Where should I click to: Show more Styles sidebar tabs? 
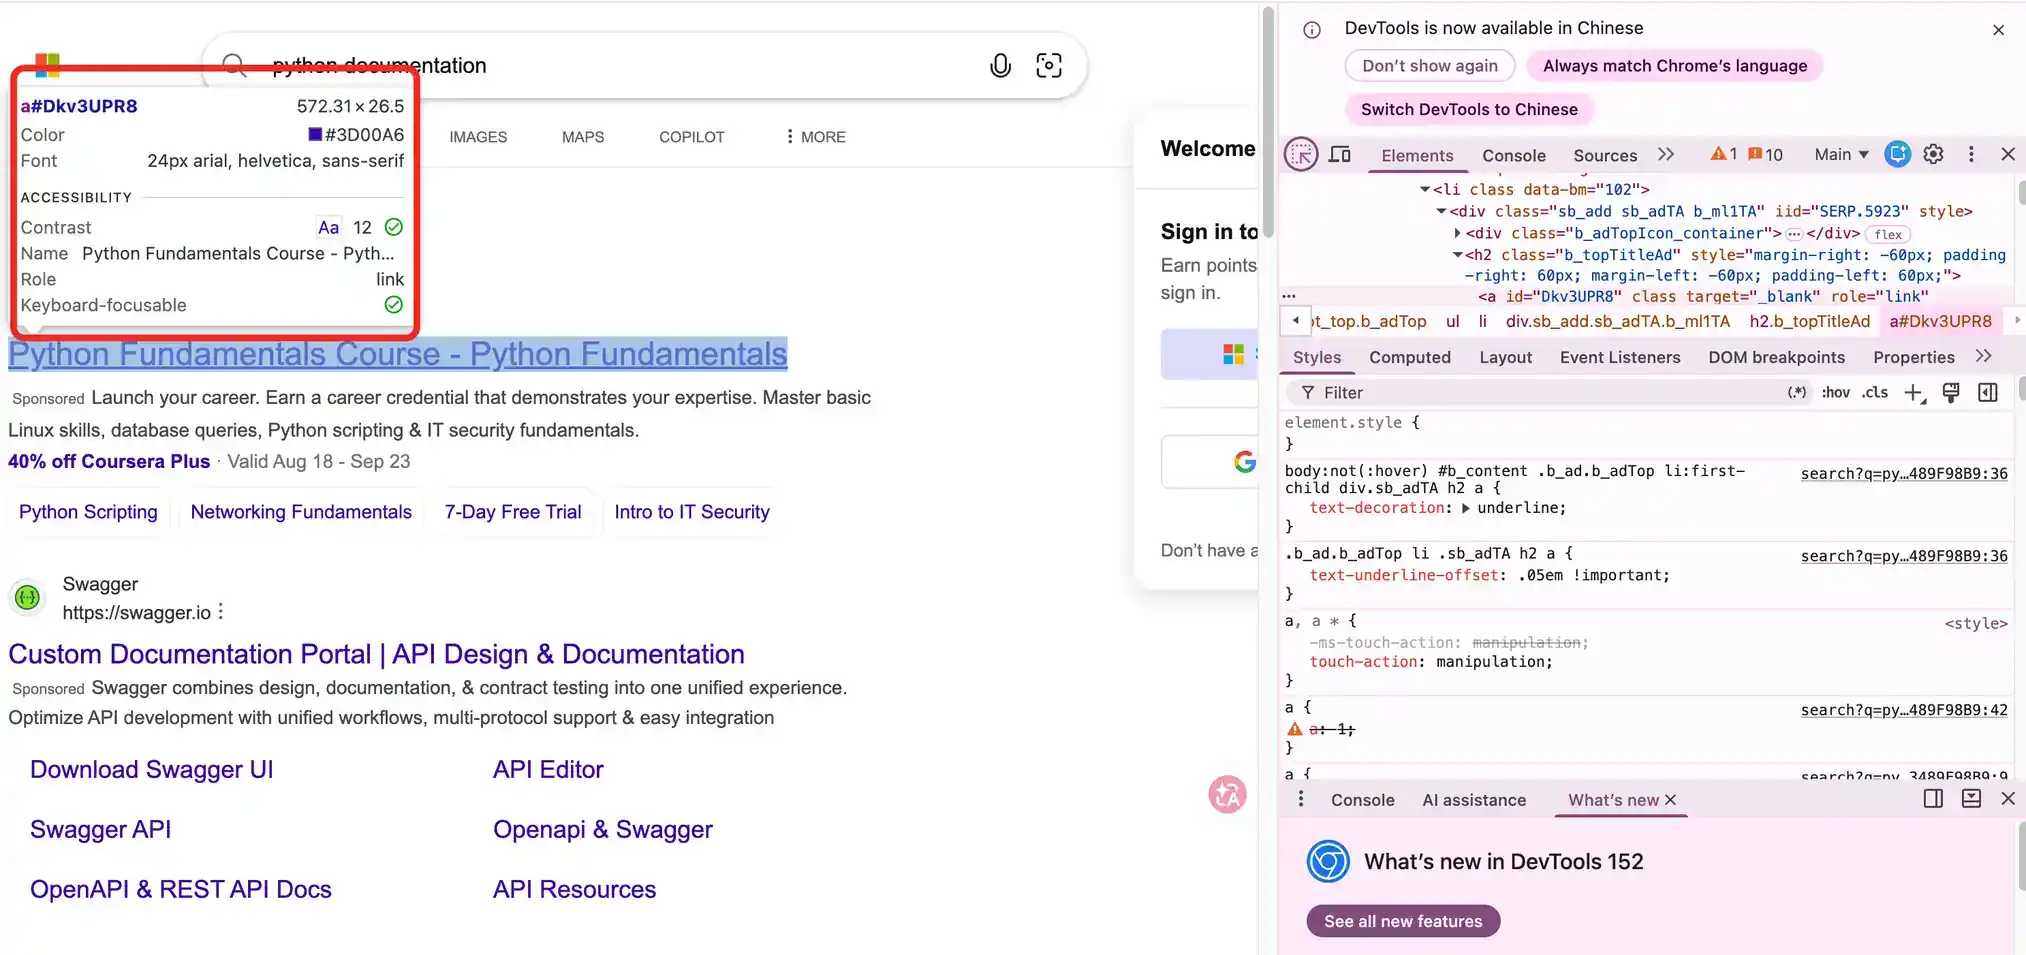click(x=1984, y=356)
